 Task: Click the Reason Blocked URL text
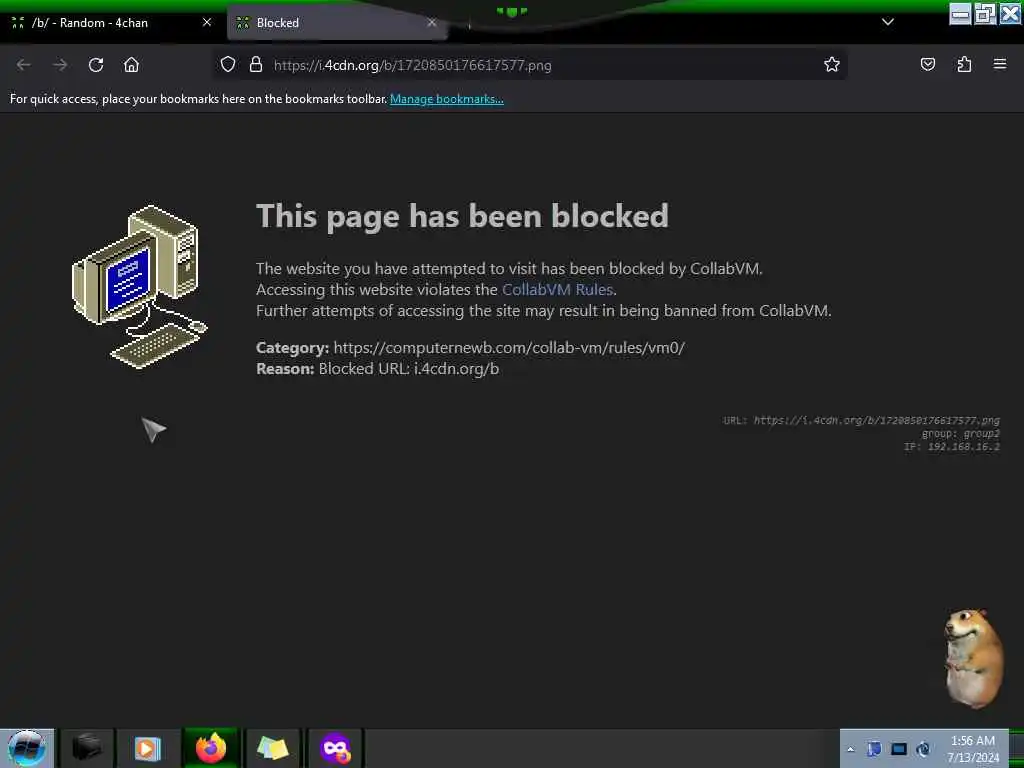(409, 368)
